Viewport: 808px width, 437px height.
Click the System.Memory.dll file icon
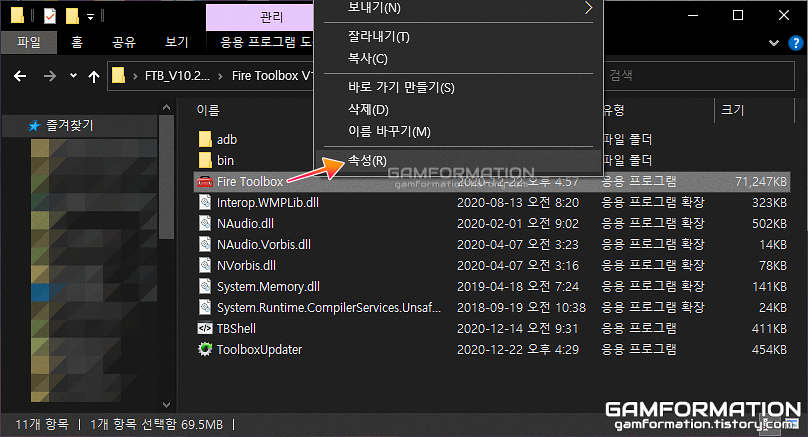click(205, 287)
